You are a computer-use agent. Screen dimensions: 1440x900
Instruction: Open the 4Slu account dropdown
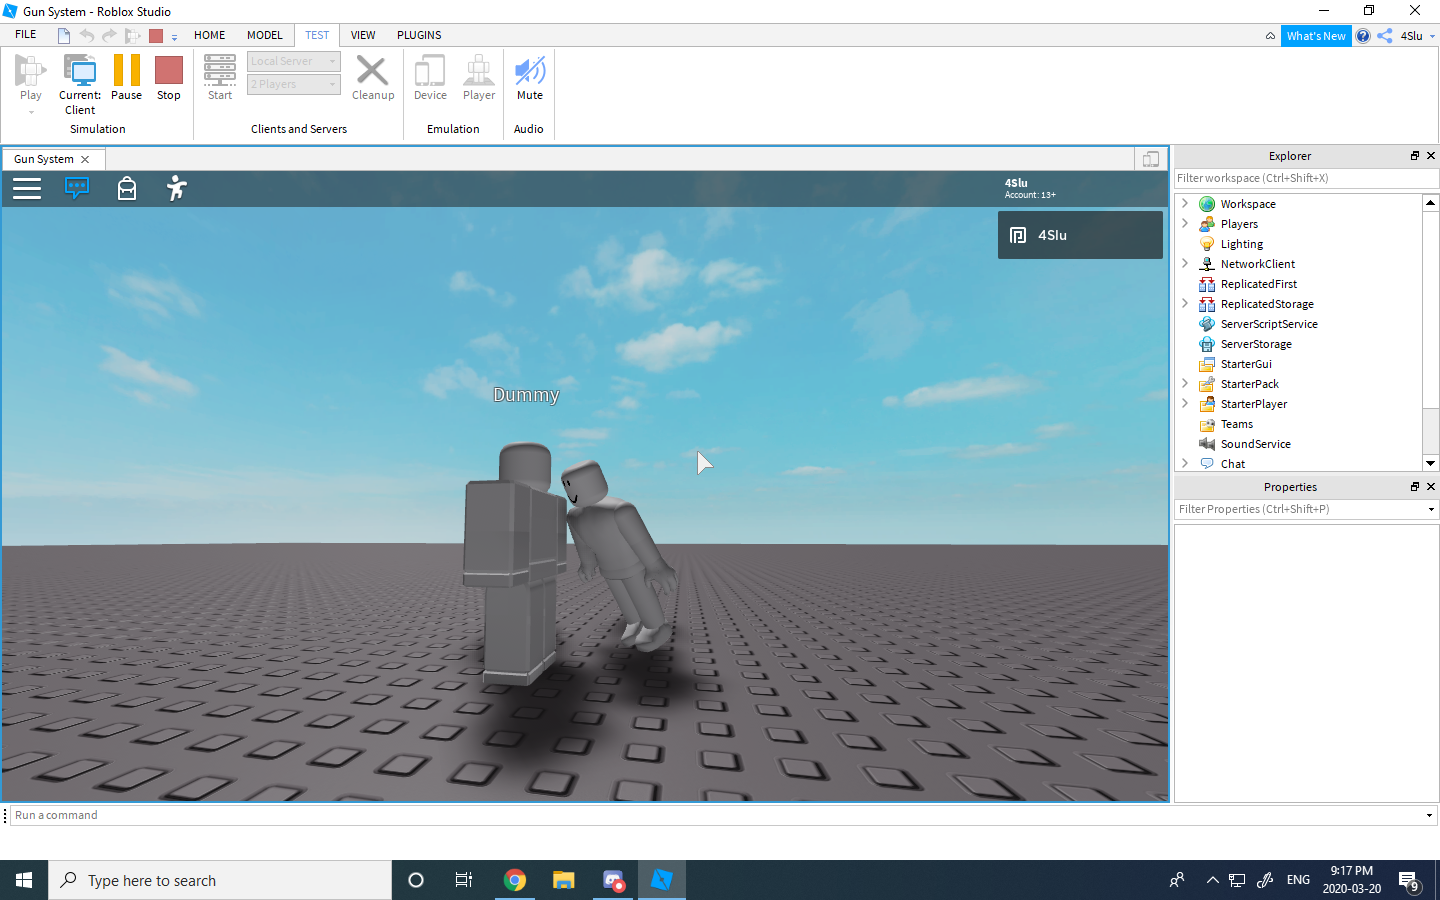(x=1418, y=36)
